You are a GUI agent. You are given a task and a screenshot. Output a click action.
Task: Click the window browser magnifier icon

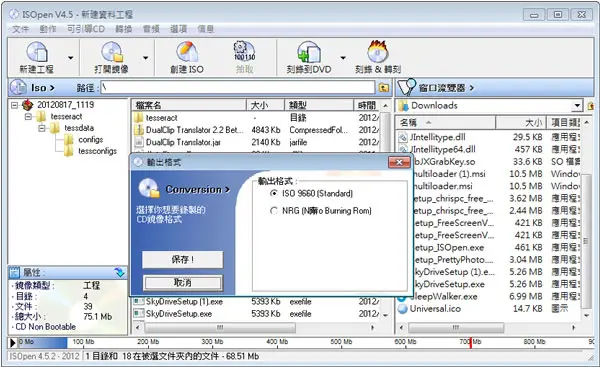click(406, 87)
